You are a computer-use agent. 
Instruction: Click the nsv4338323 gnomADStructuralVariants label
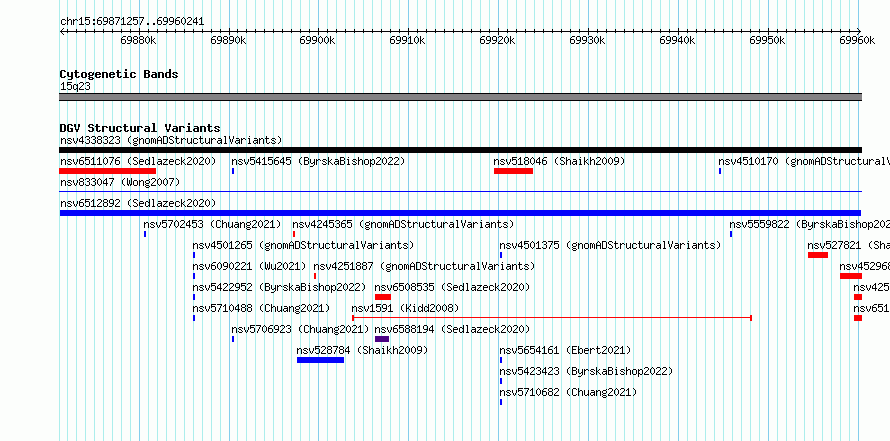click(171, 140)
